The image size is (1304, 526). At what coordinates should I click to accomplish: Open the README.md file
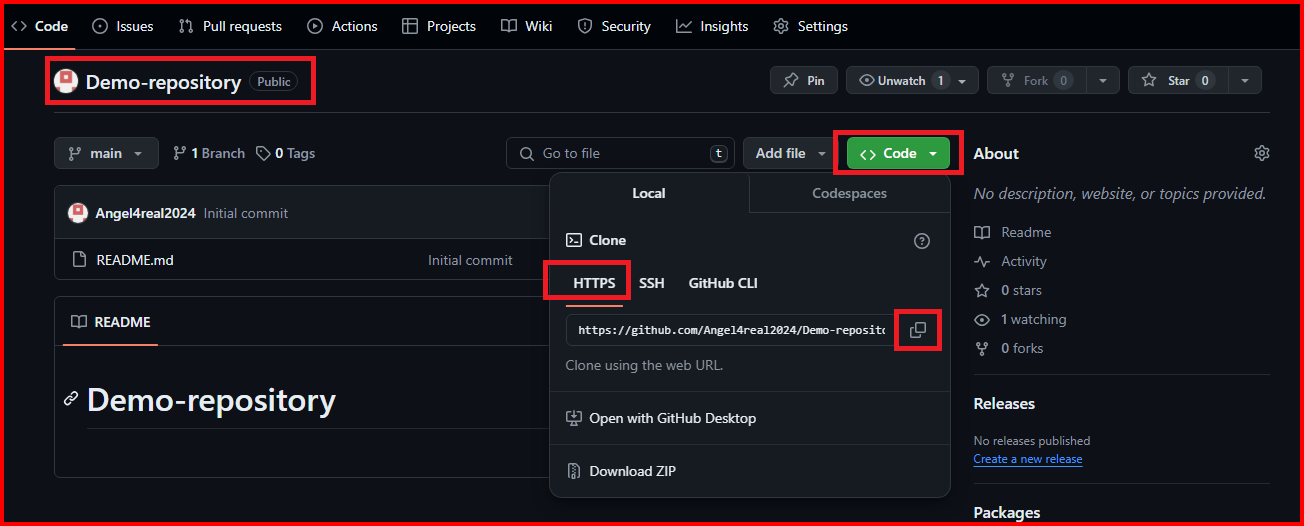(135, 260)
